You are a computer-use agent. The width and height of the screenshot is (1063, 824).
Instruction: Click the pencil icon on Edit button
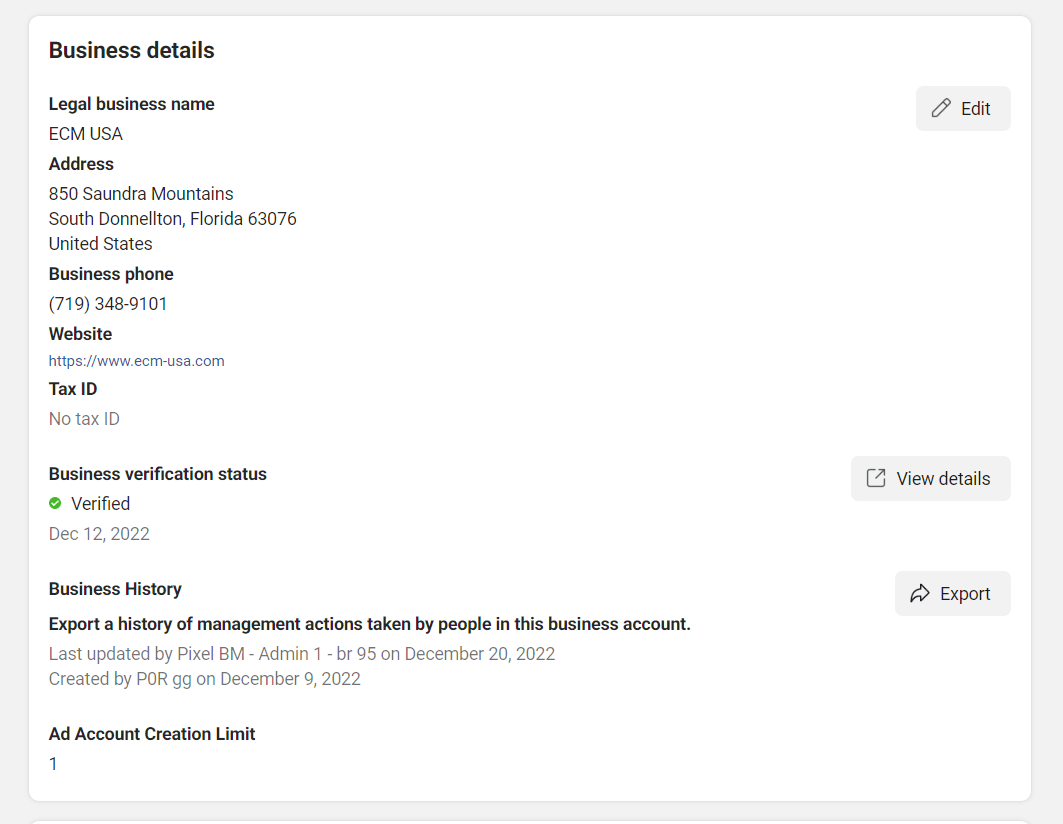[941, 109]
